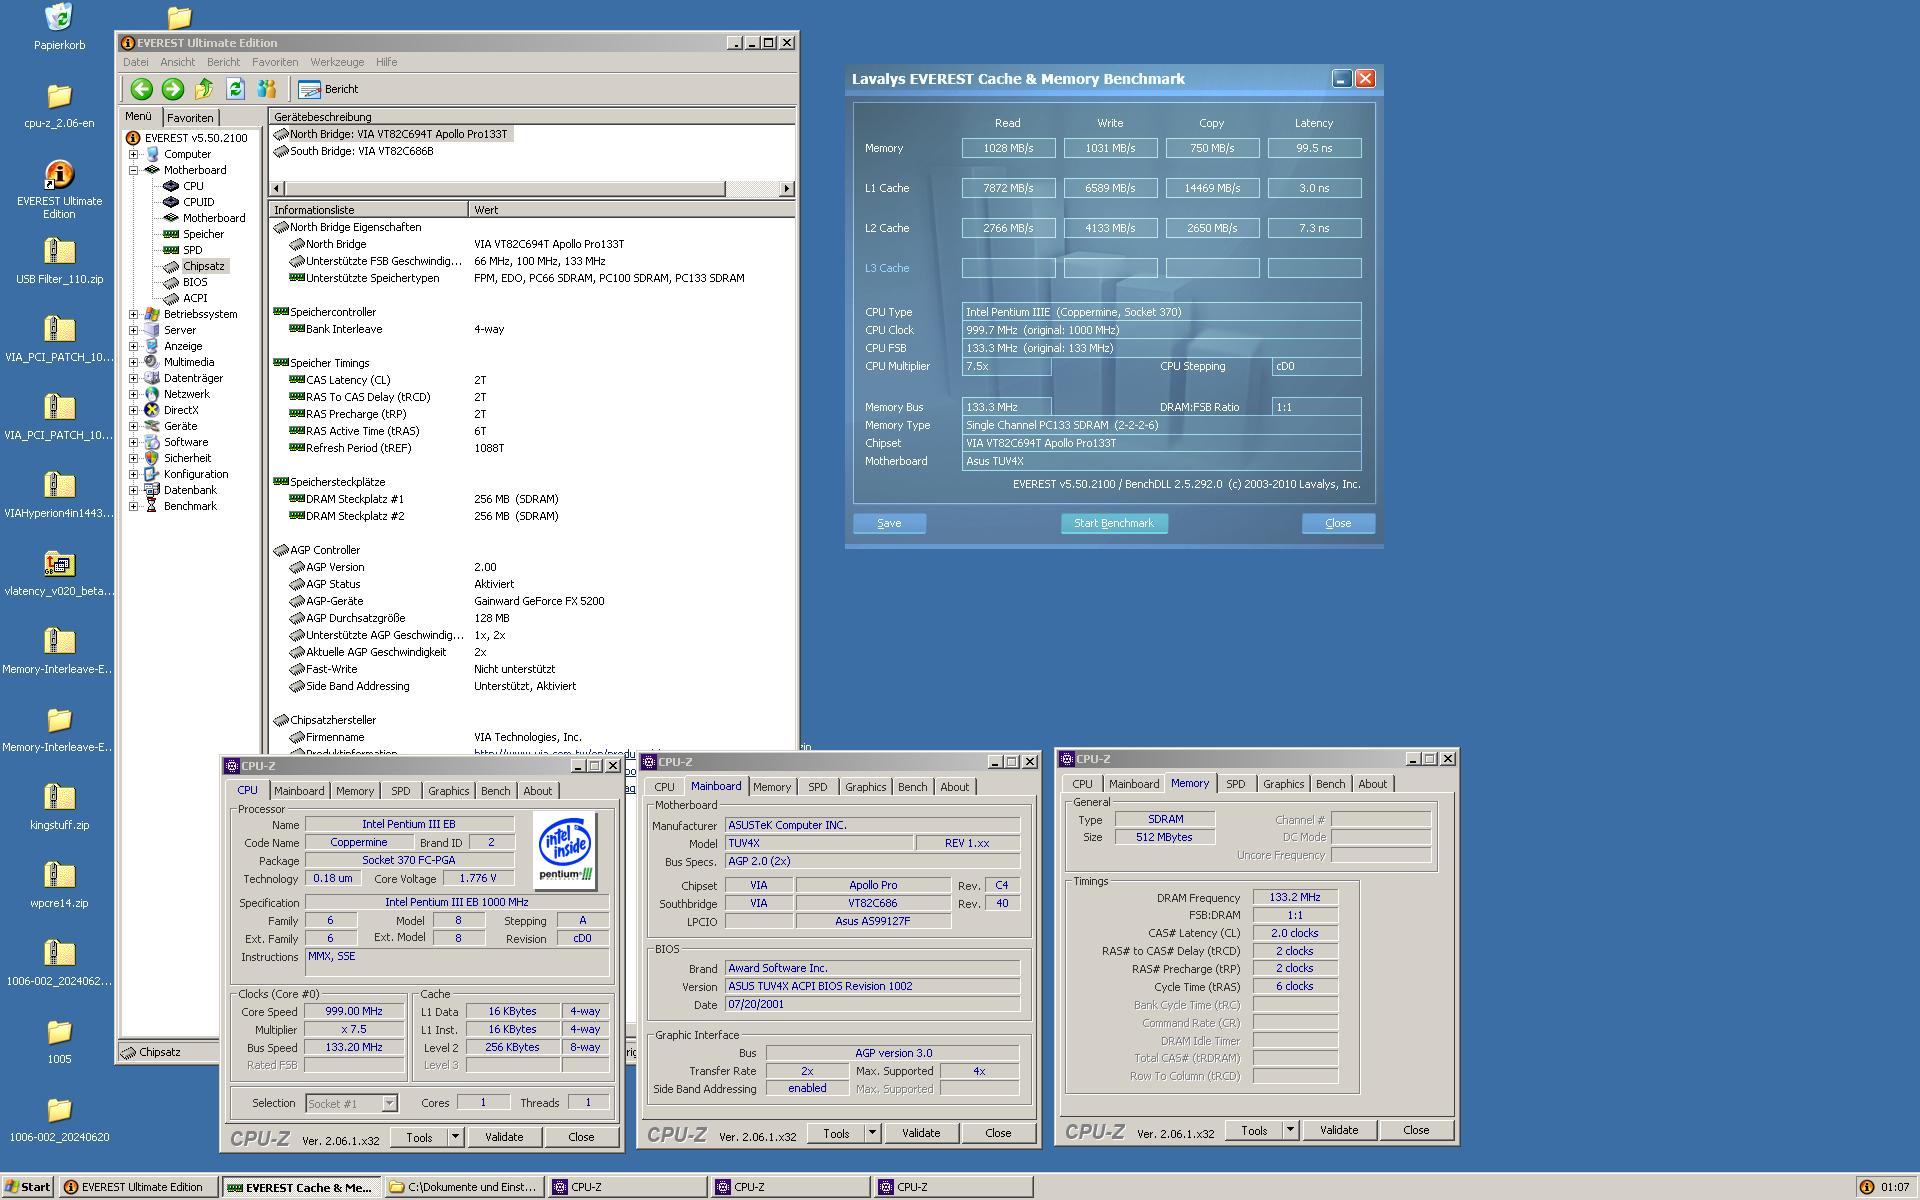Screen dimensions: 1920x1200
Task: Click the green Back arrow in EVEREST toolbar
Action: click(141, 89)
